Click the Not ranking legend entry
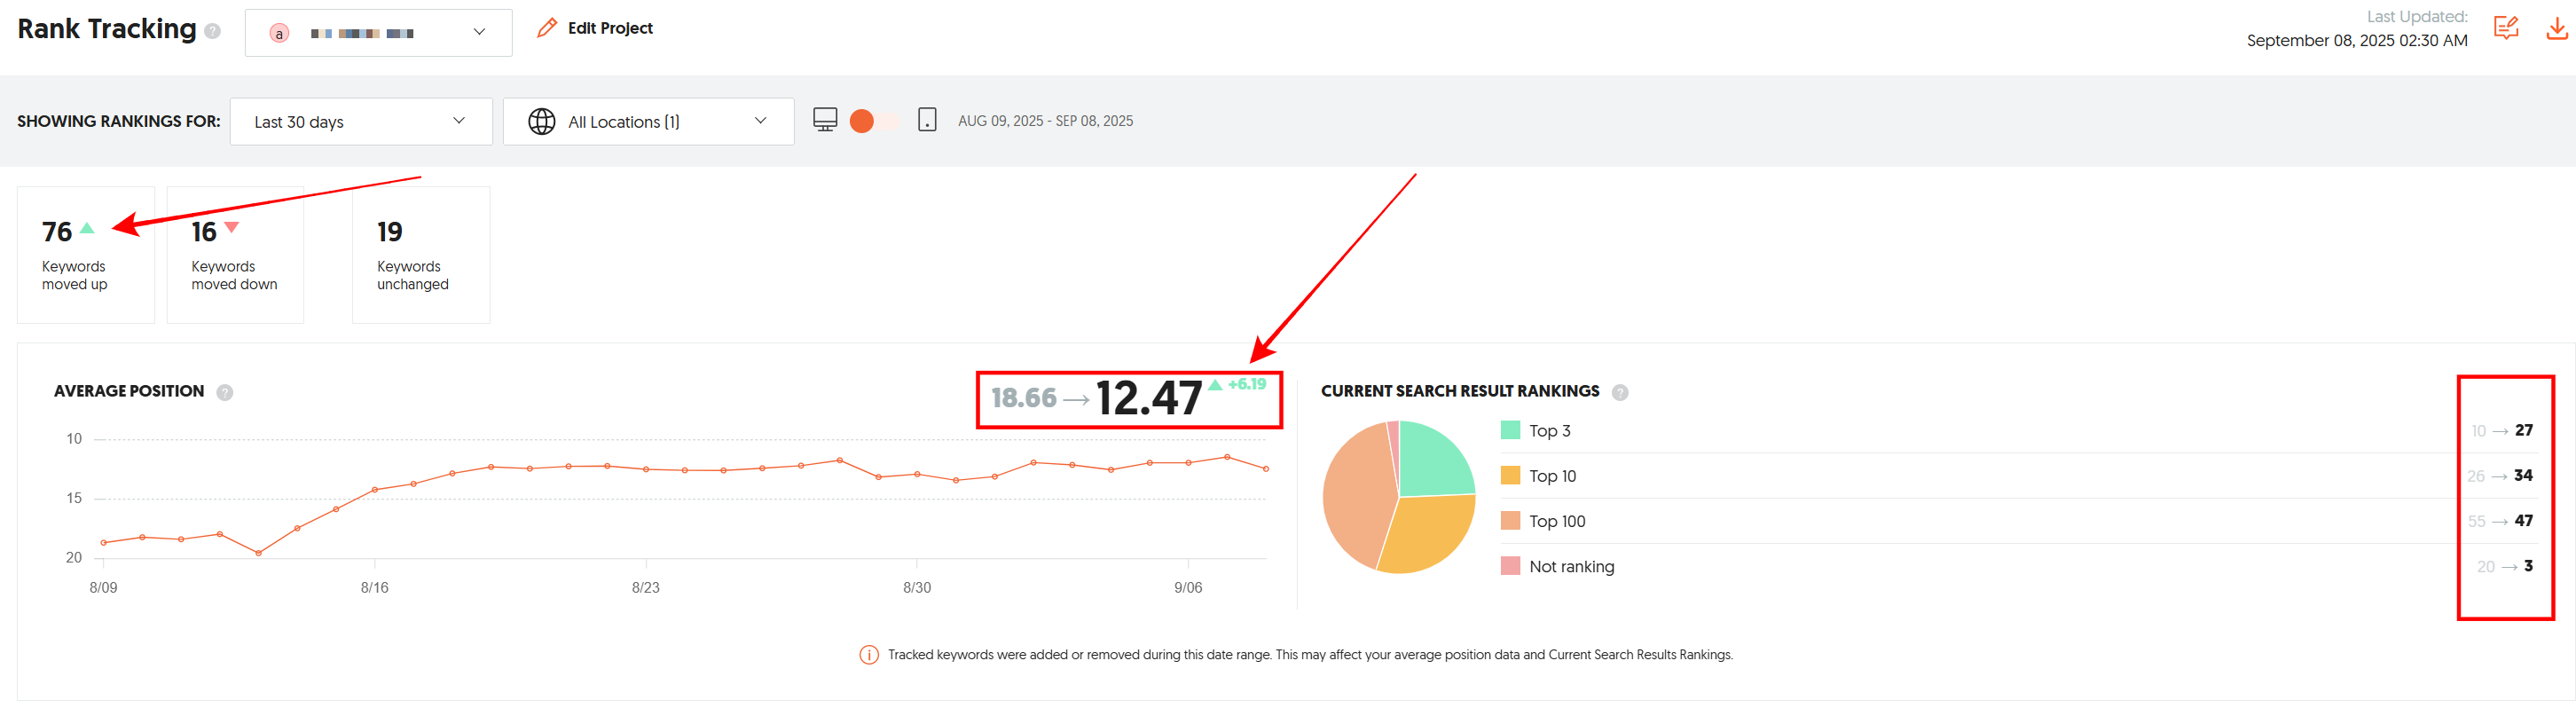The height and width of the screenshot is (716, 2576). [x=1570, y=567]
